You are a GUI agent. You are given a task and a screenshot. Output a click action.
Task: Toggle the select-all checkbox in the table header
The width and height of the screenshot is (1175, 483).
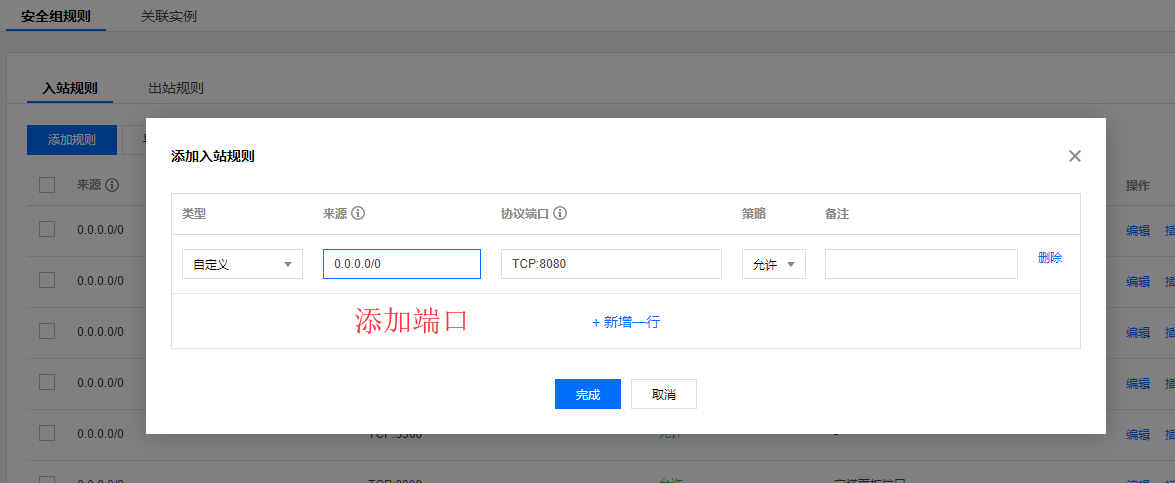tap(47, 185)
